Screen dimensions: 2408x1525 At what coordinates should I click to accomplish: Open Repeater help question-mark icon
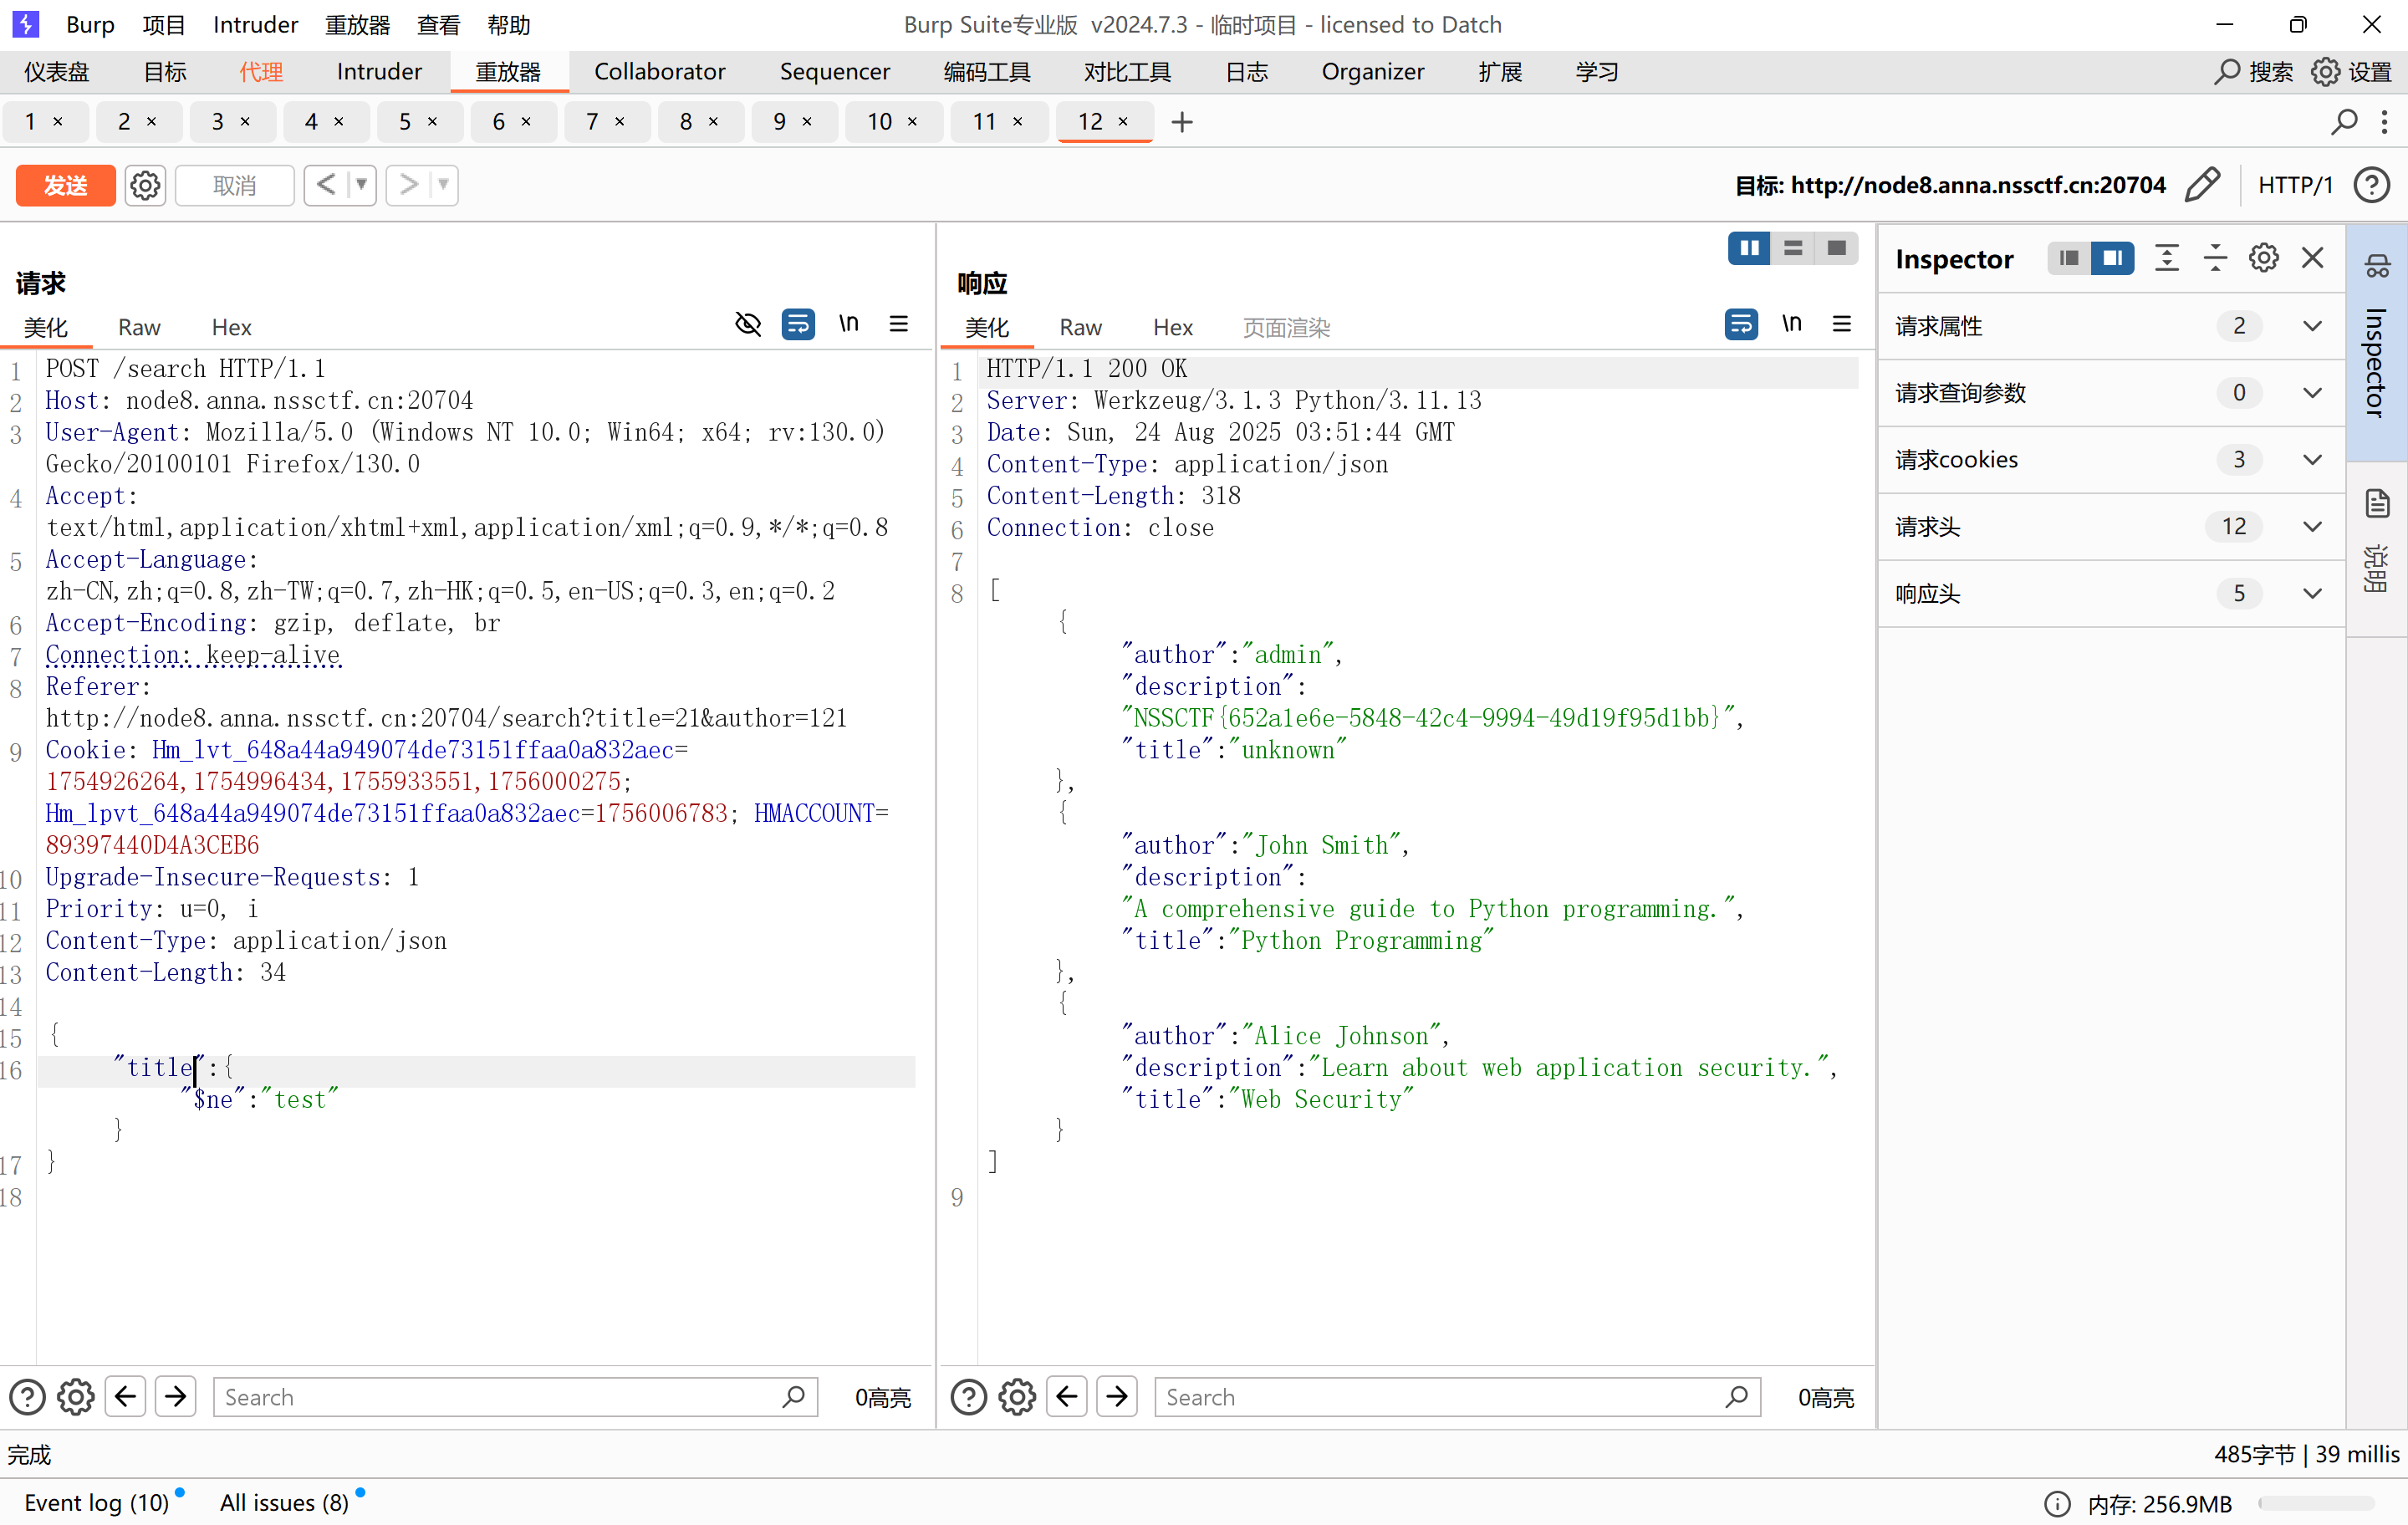(2372, 185)
